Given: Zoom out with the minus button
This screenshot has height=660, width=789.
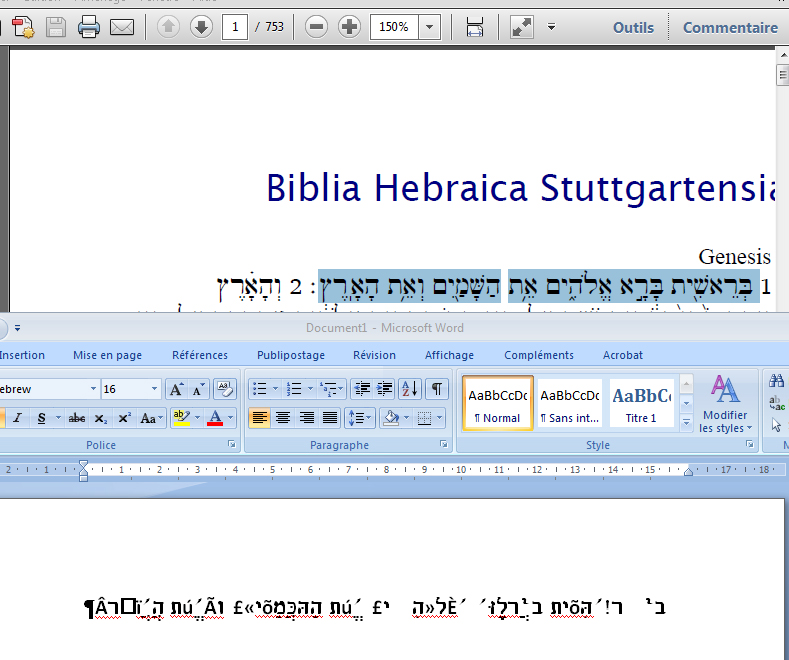Looking at the screenshot, I should 317,27.
